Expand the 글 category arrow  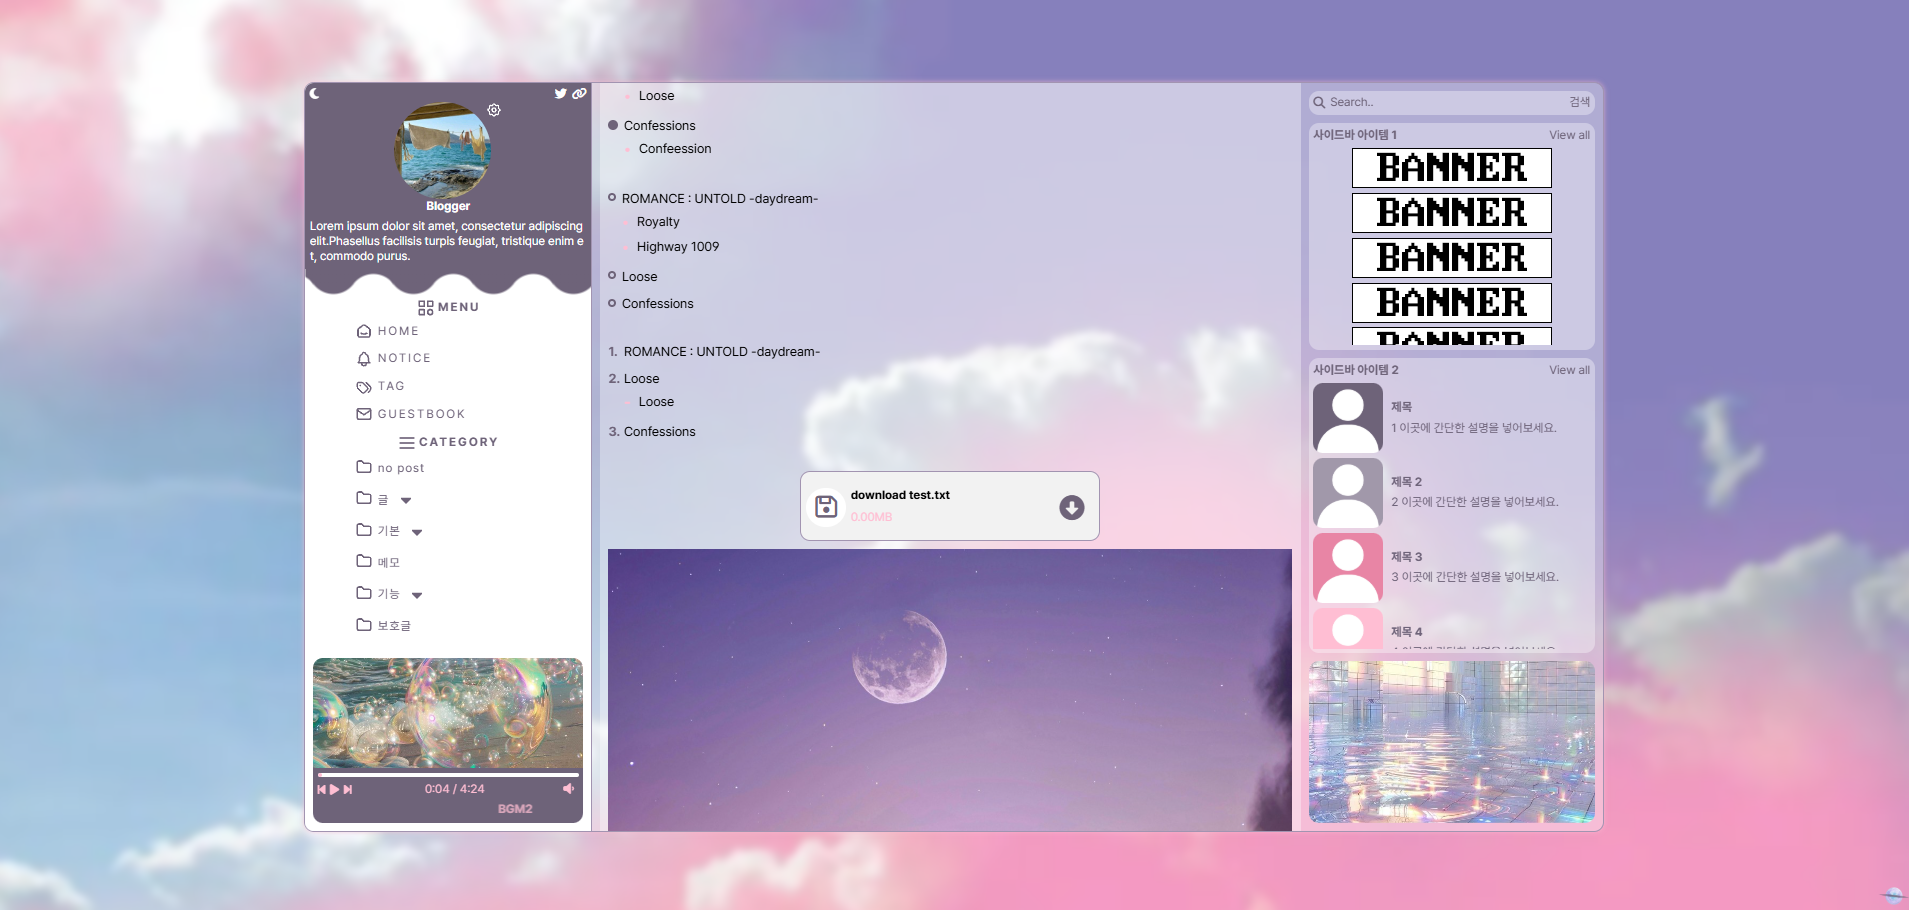pyautogui.click(x=406, y=500)
